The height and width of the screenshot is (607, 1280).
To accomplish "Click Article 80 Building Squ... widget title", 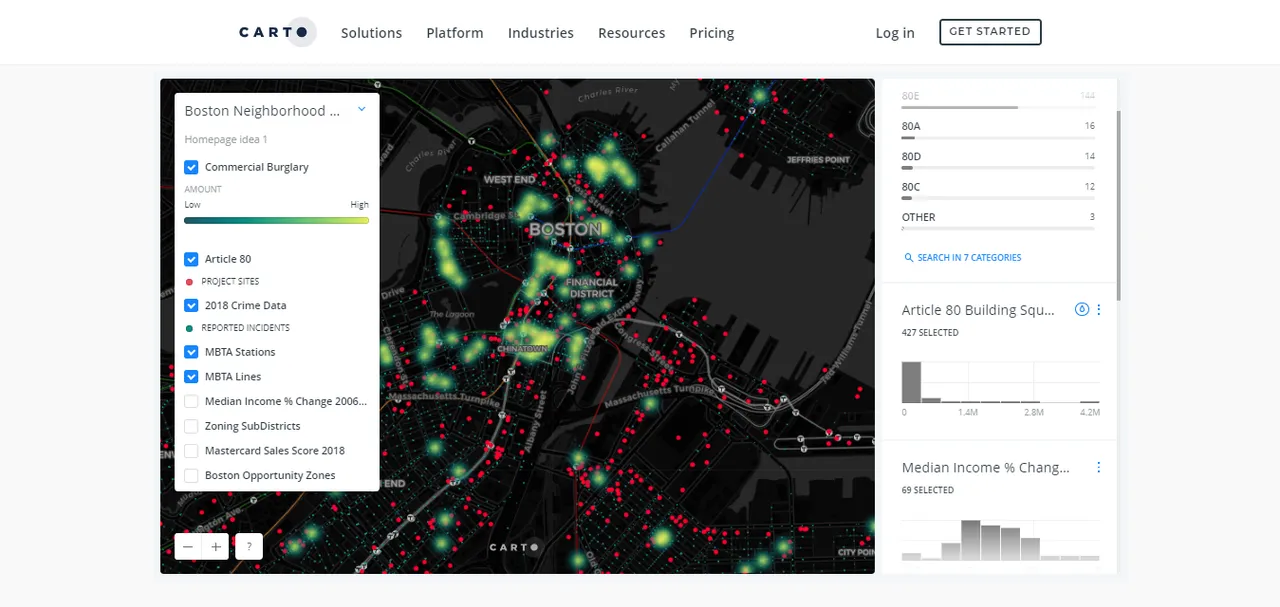I will (978, 310).
